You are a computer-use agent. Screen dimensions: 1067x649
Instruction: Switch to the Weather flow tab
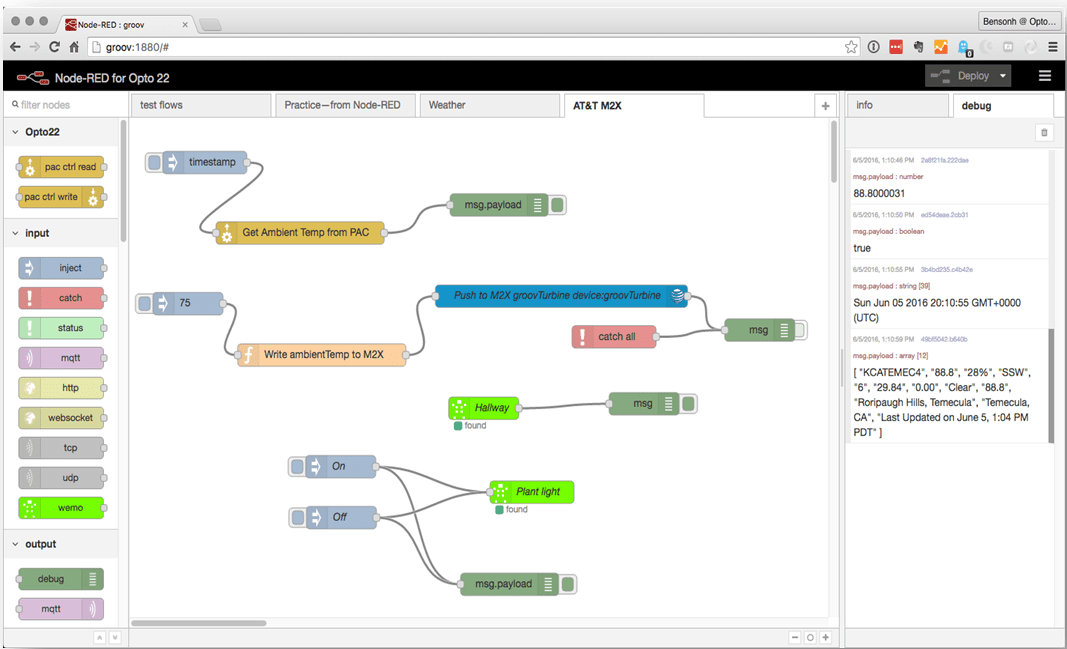pos(447,105)
